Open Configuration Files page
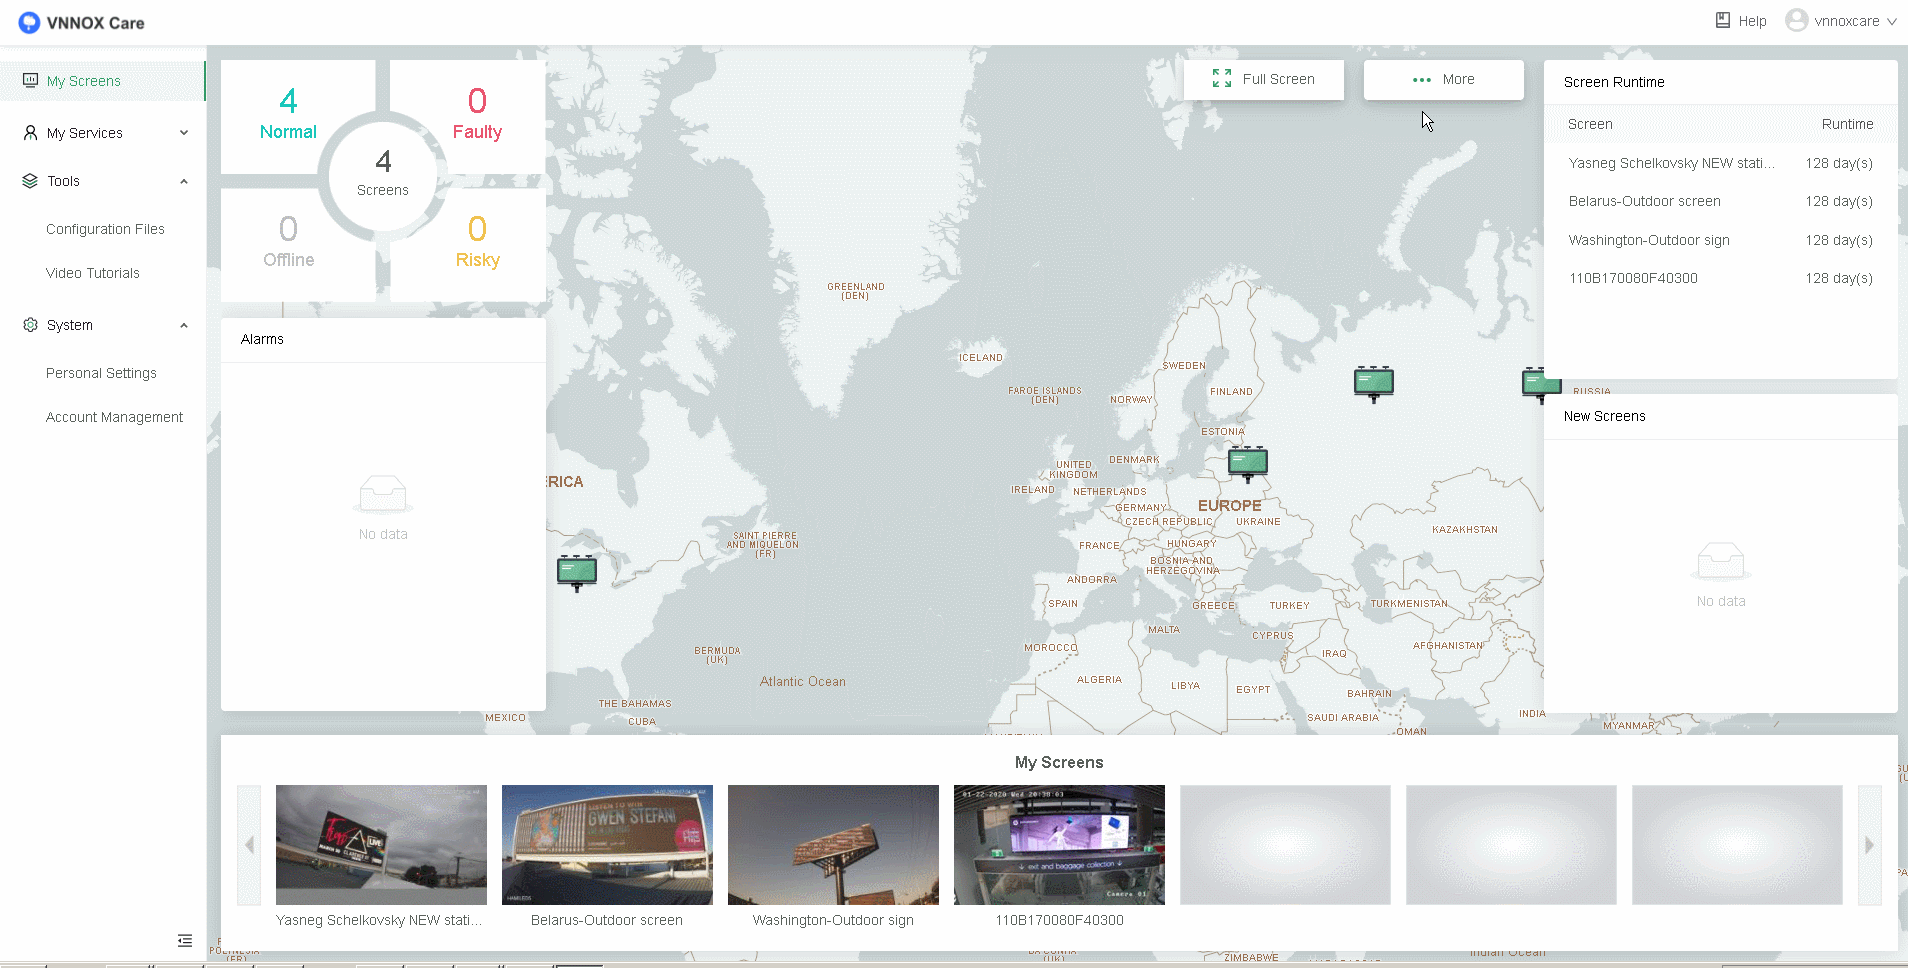The image size is (1908, 968). click(105, 229)
